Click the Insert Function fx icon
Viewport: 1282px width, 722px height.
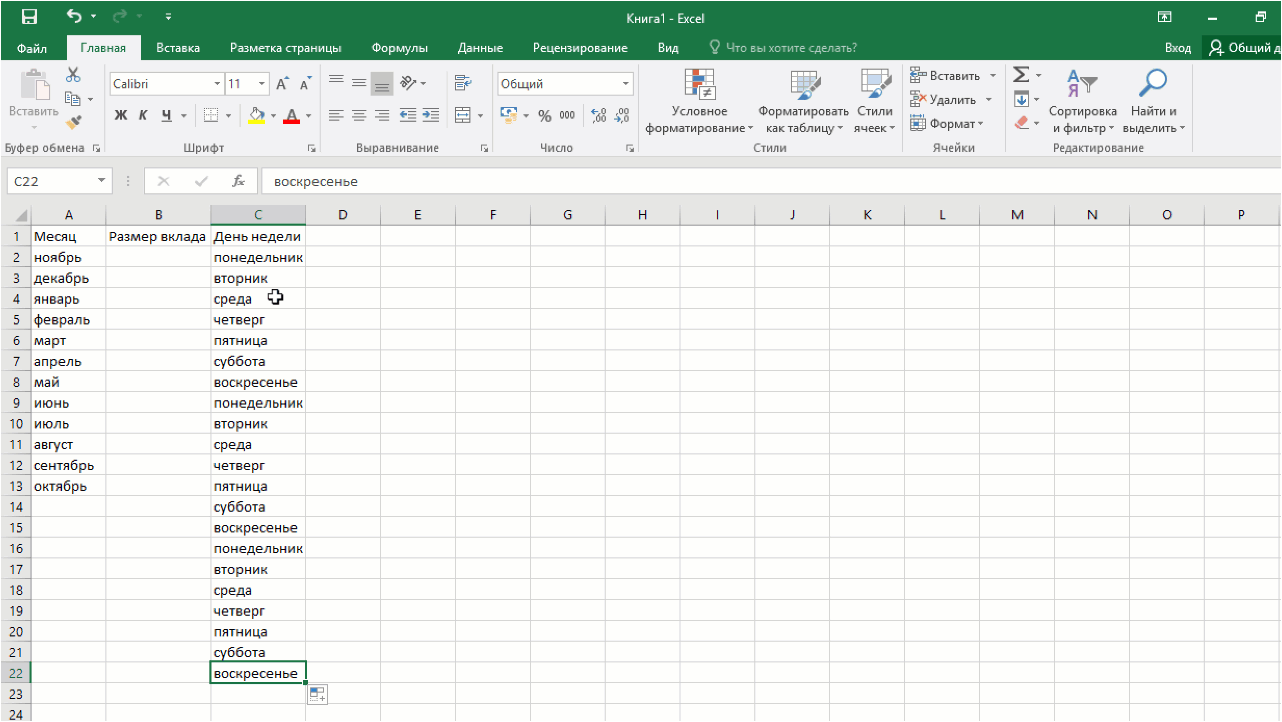[238, 181]
